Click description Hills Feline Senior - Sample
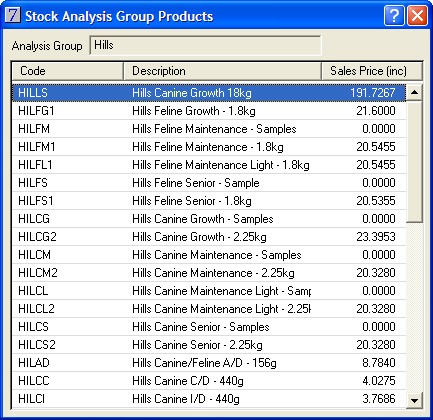Screen dimensions: 433x420 pyautogui.click(x=196, y=183)
